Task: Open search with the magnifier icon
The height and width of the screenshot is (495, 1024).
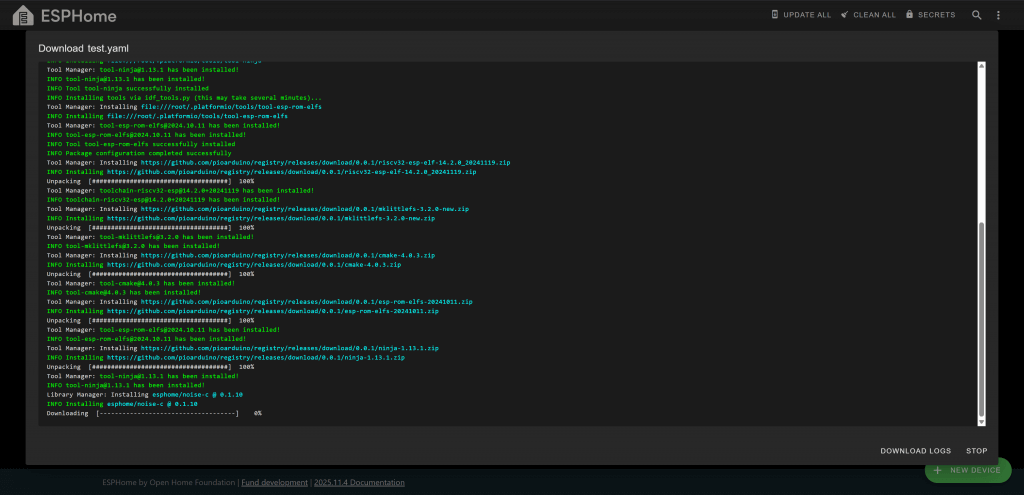Action: tap(977, 15)
